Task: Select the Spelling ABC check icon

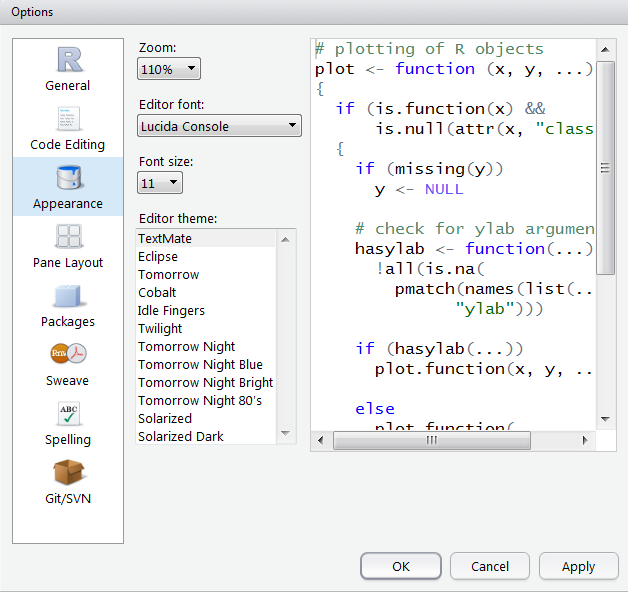Action: [x=68, y=414]
